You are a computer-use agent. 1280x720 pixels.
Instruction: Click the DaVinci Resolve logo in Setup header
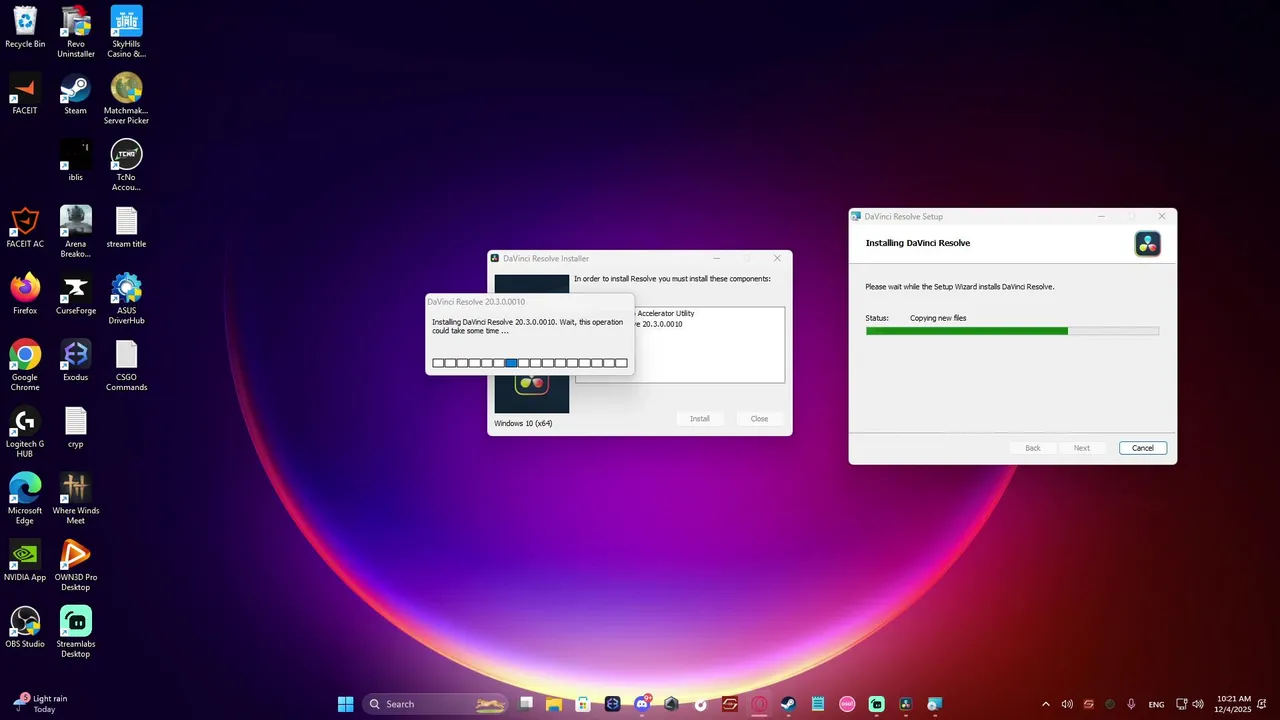point(1147,244)
